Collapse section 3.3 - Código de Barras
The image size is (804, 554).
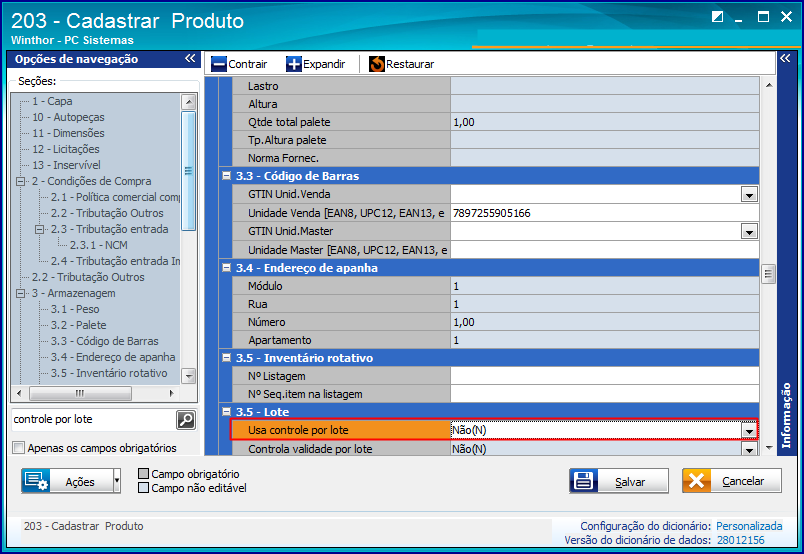[226, 175]
